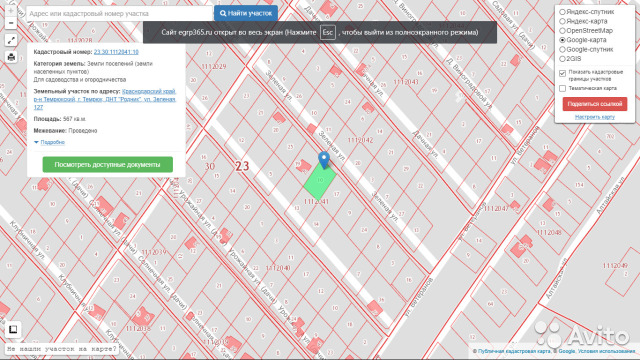Zoom in with the plus button
This screenshot has height=360, width=640.
pyautogui.click(x=11, y=10)
